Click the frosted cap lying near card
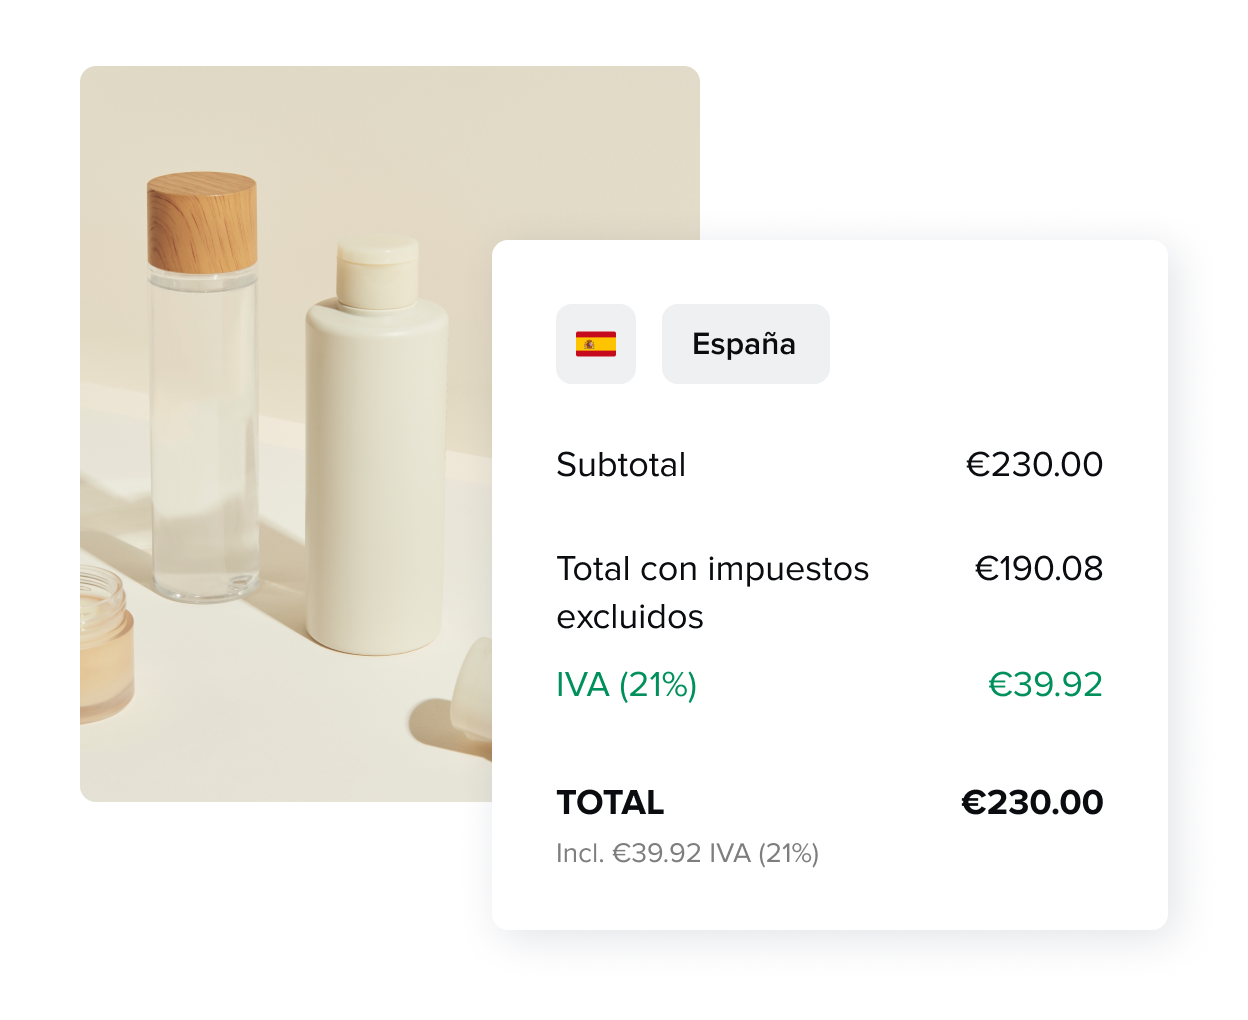Screen dimensions: 1248x1020 471,688
